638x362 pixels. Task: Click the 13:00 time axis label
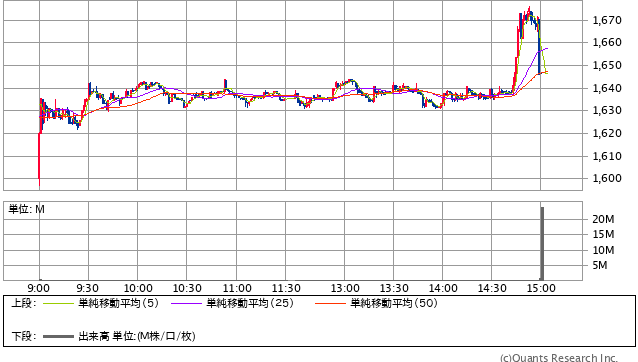coord(345,288)
